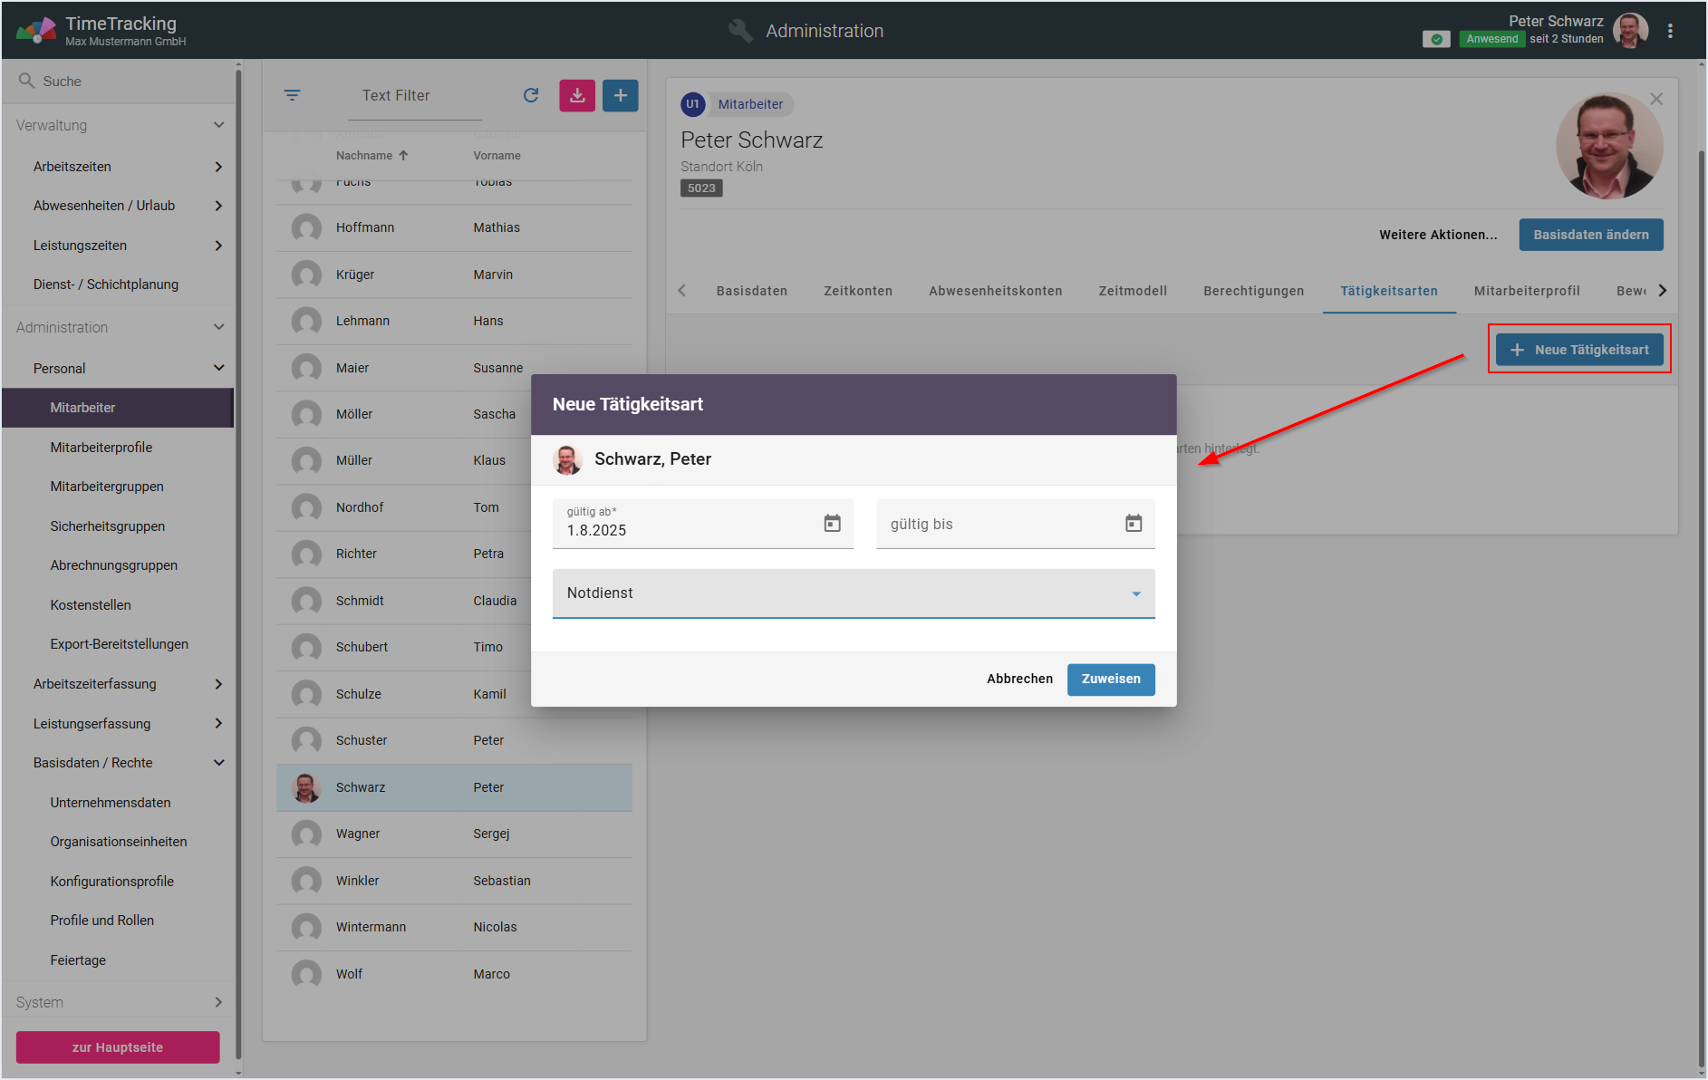Collapse the Verwaltung sidebar section
The width and height of the screenshot is (1708, 1080).
coord(218,125)
